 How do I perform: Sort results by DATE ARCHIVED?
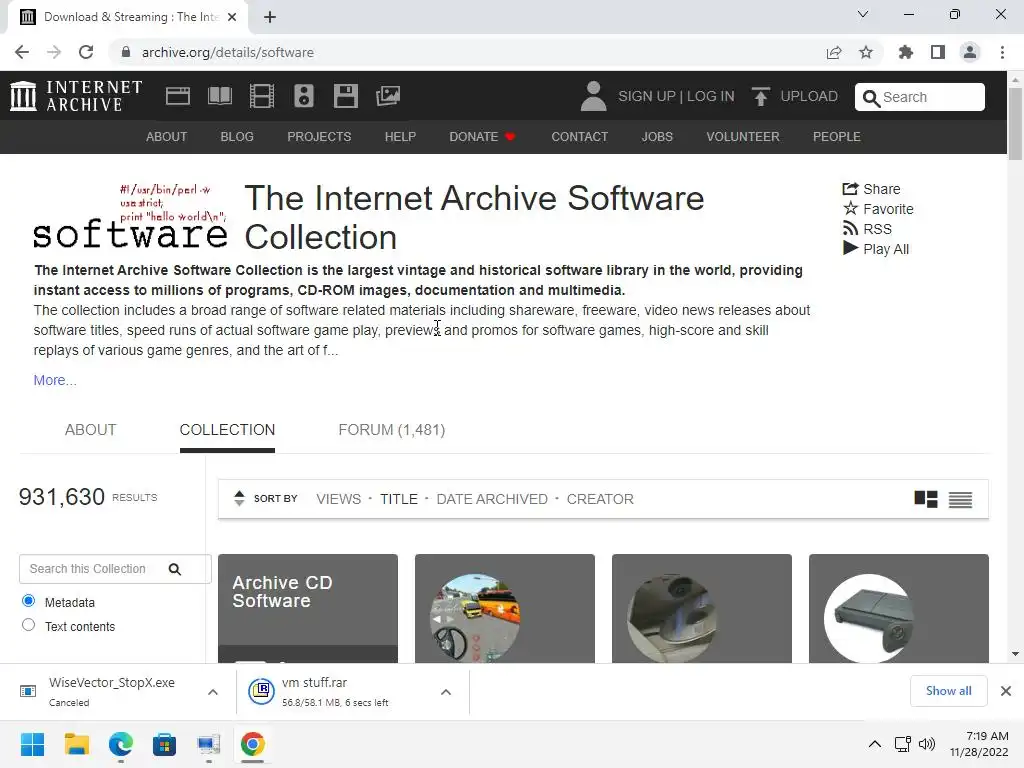[492, 499]
